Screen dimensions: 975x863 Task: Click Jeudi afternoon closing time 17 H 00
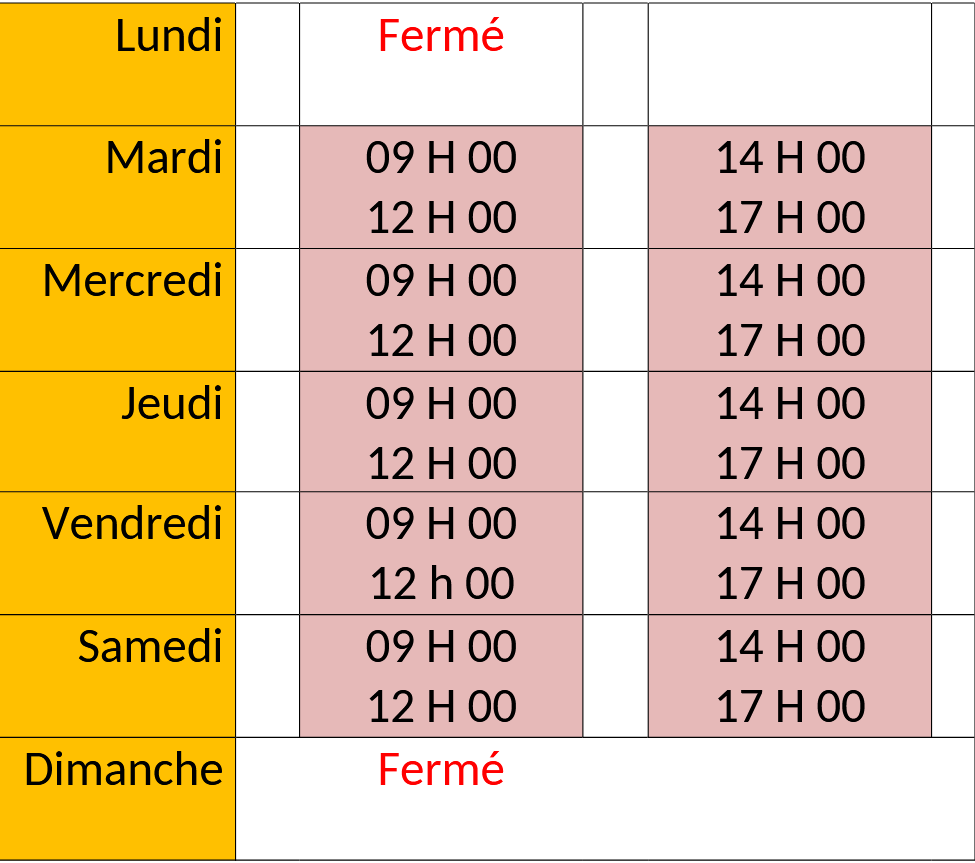(x=790, y=464)
